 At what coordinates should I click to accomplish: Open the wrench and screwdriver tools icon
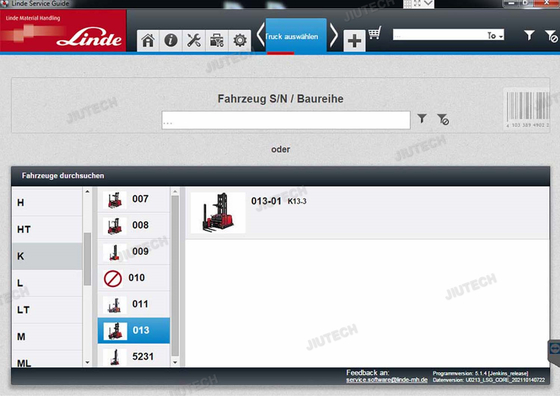(194, 40)
